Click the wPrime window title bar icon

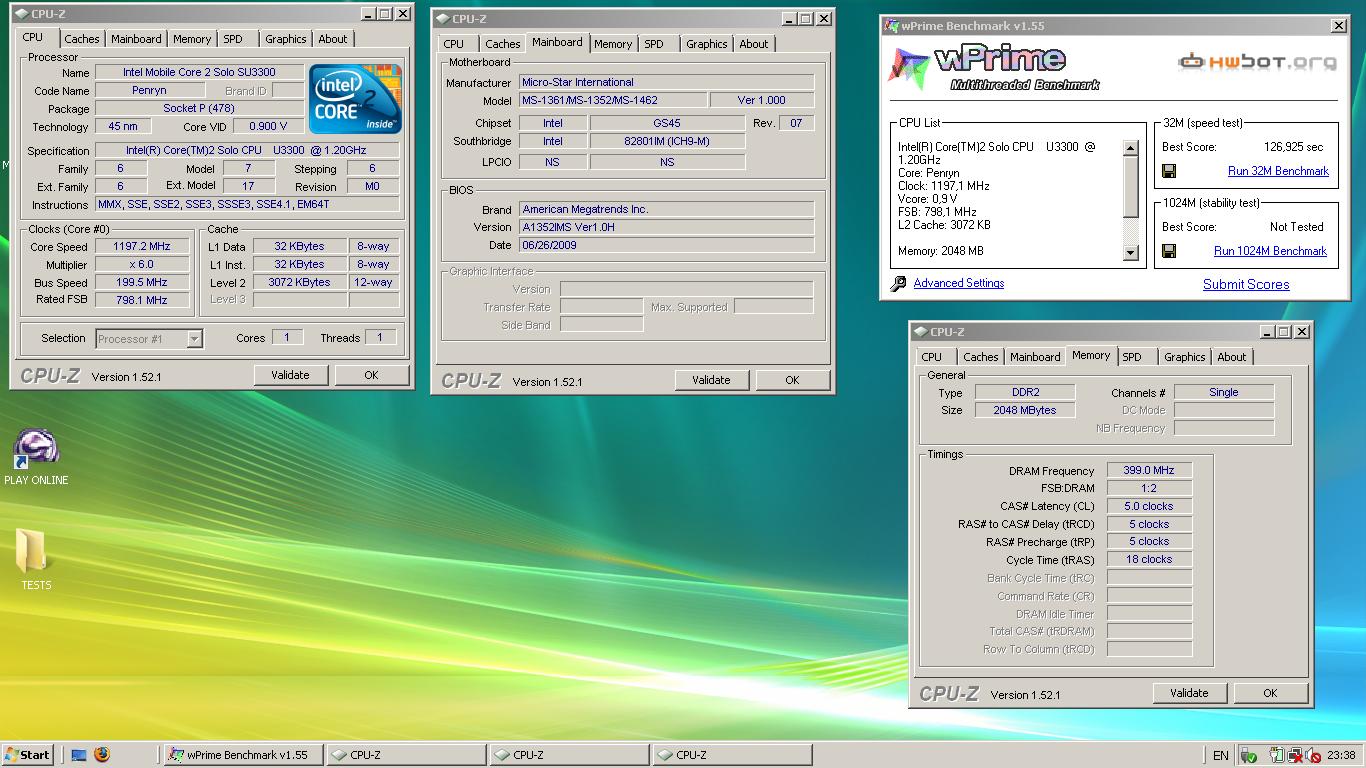(891, 26)
